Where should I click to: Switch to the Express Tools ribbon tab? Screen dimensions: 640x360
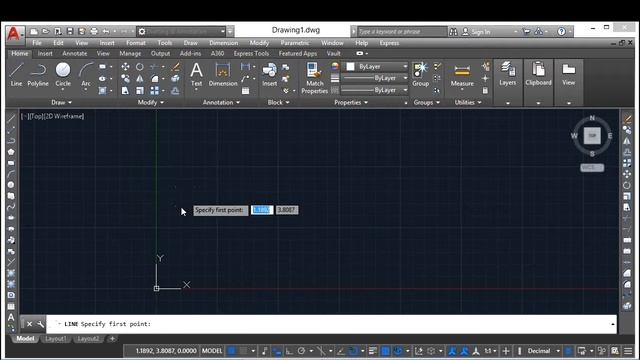click(x=251, y=53)
